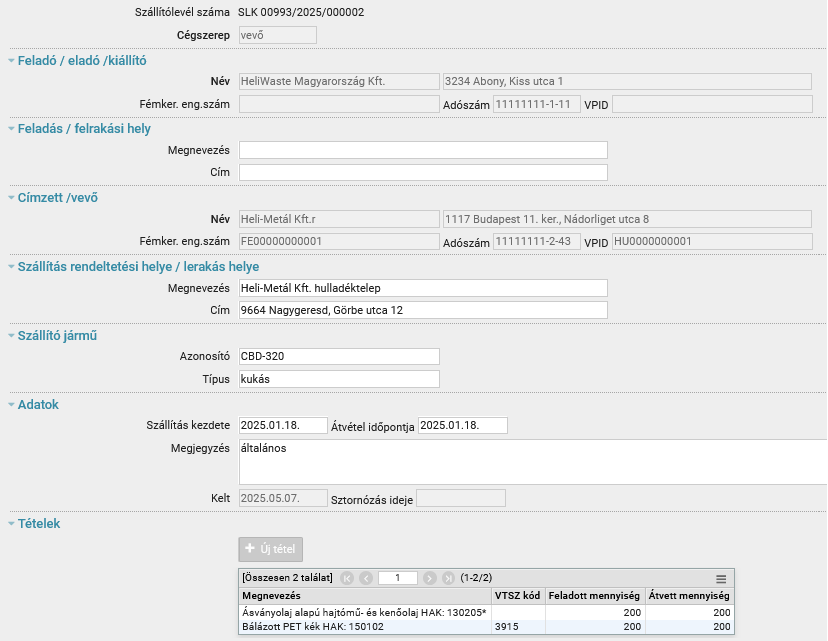Select the Bálázott PET kék row
Image resolution: width=828 pixels, height=641 pixels.
pyautogui.click(x=486, y=627)
